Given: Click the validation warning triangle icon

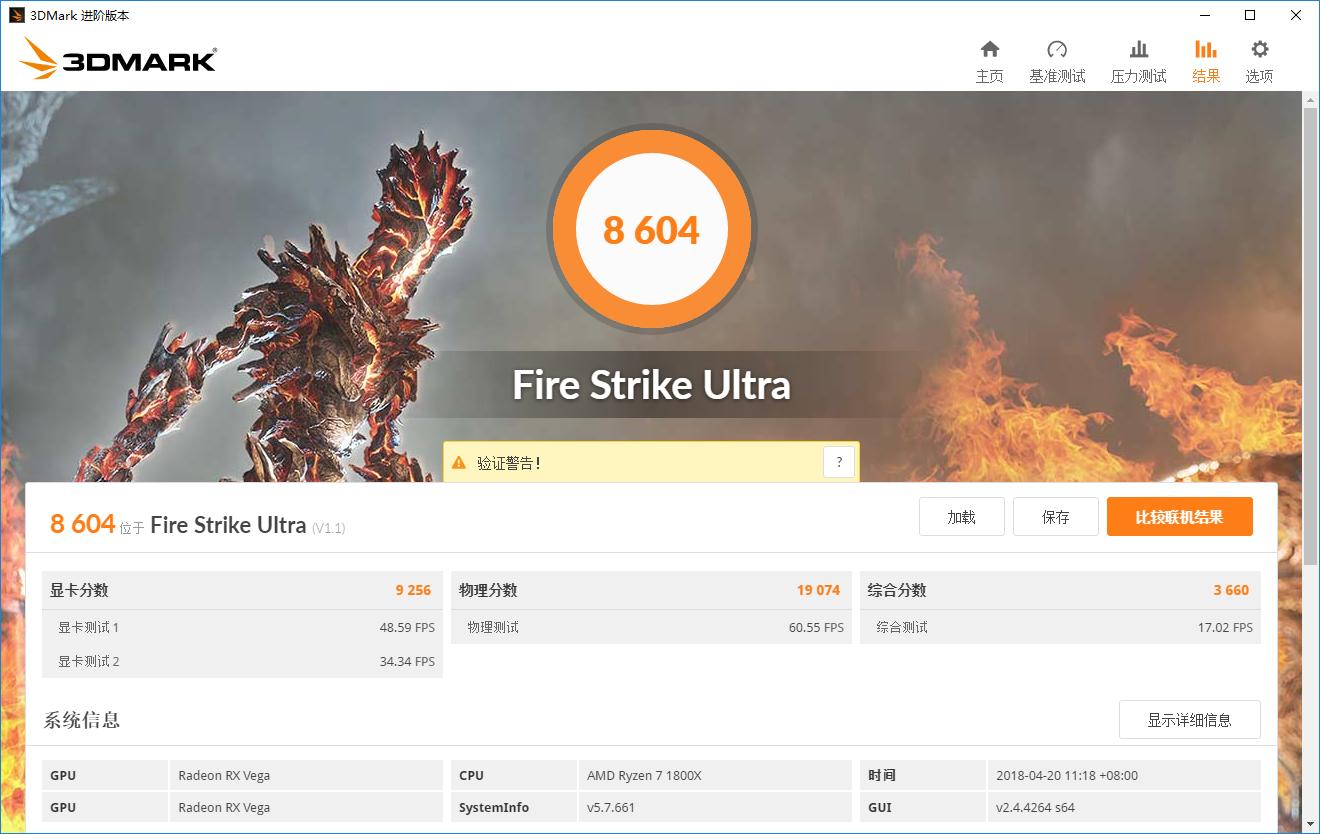Looking at the screenshot, I should click(x=459, y=463).
